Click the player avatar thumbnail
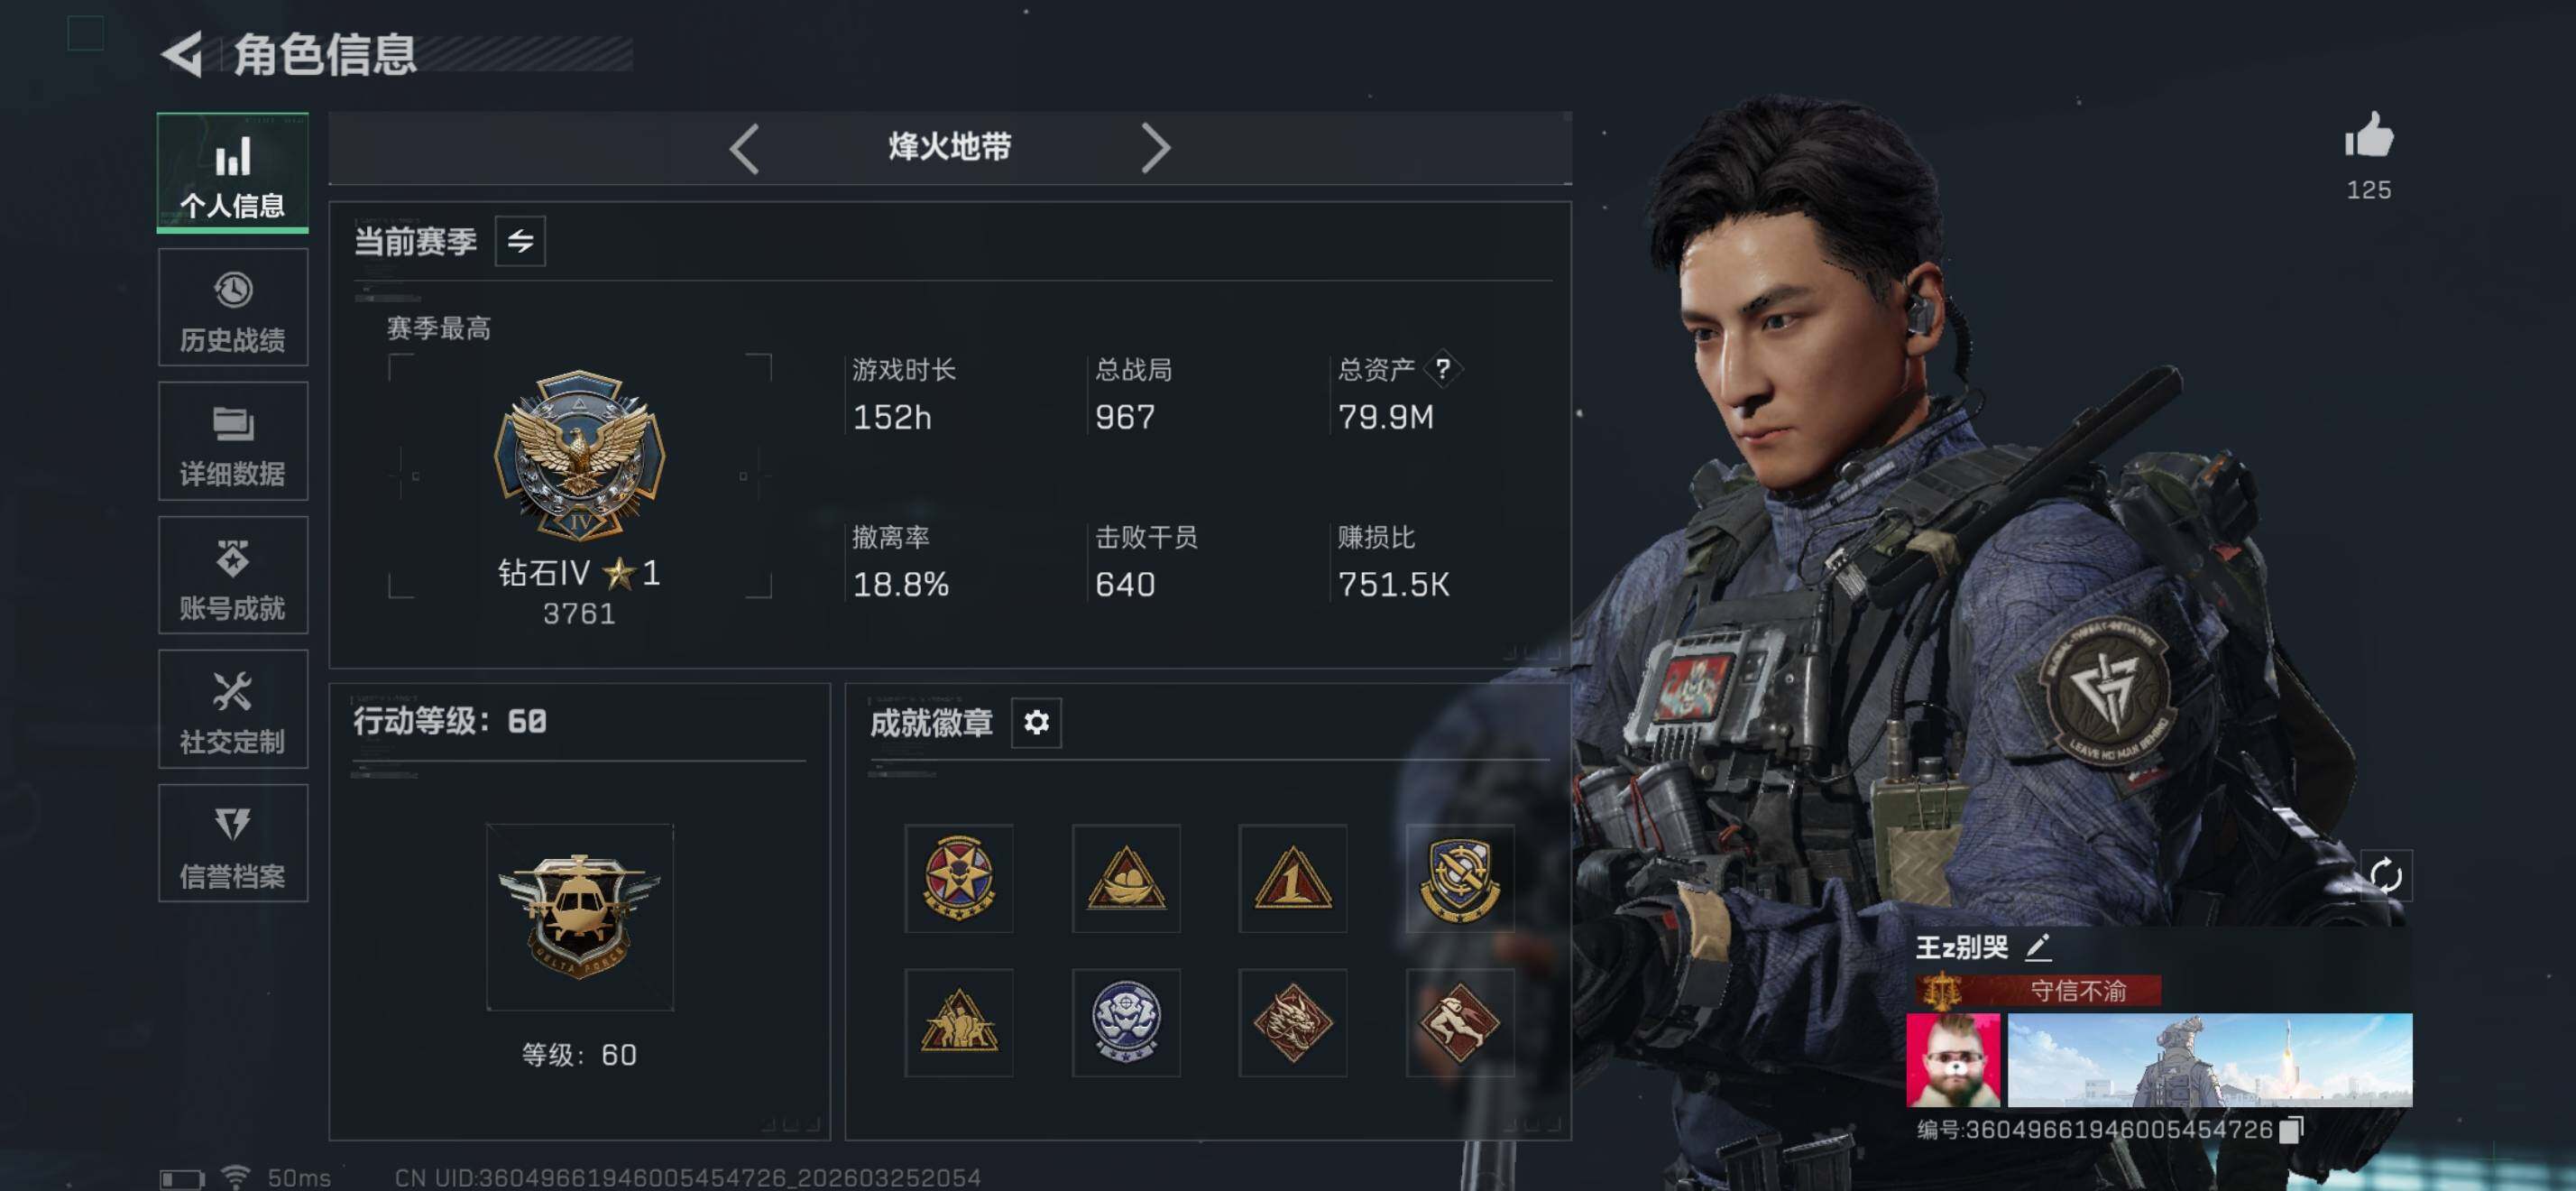 point(1953,1060)
